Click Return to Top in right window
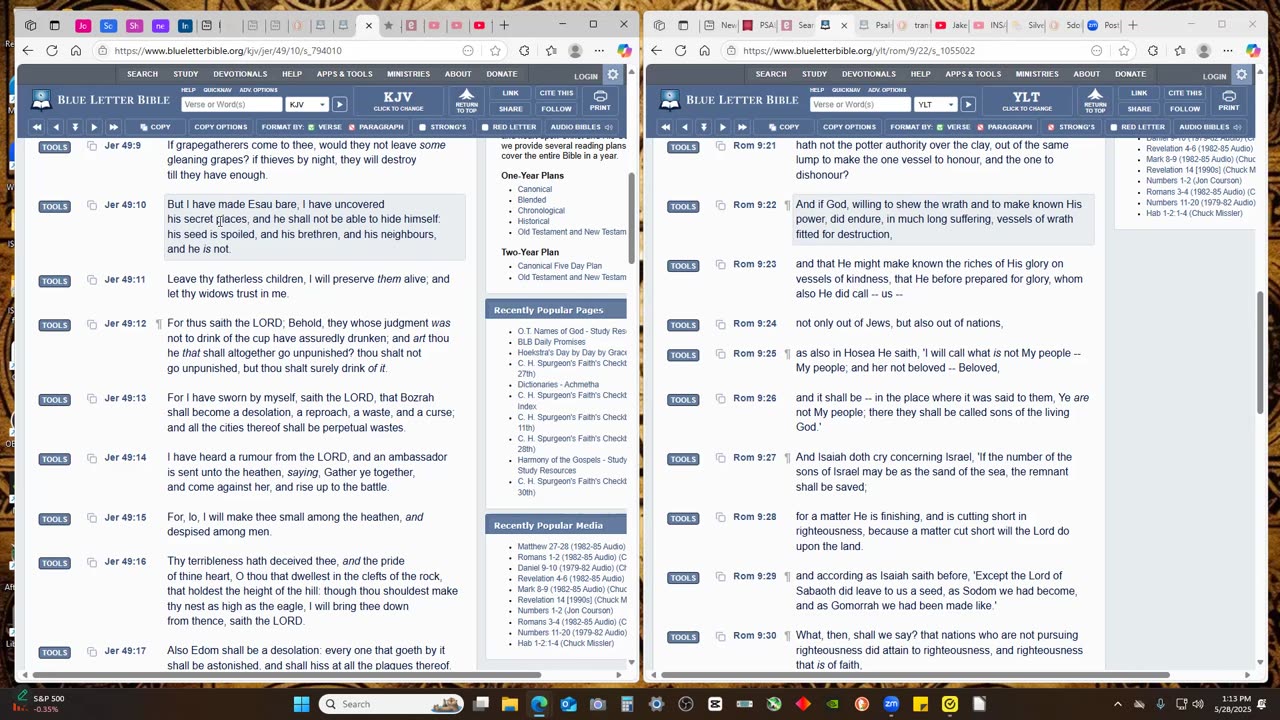 (x=1095, y=100)
